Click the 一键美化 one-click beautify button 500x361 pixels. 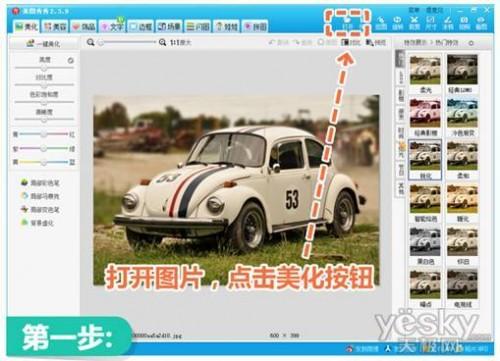click(44, 43)
